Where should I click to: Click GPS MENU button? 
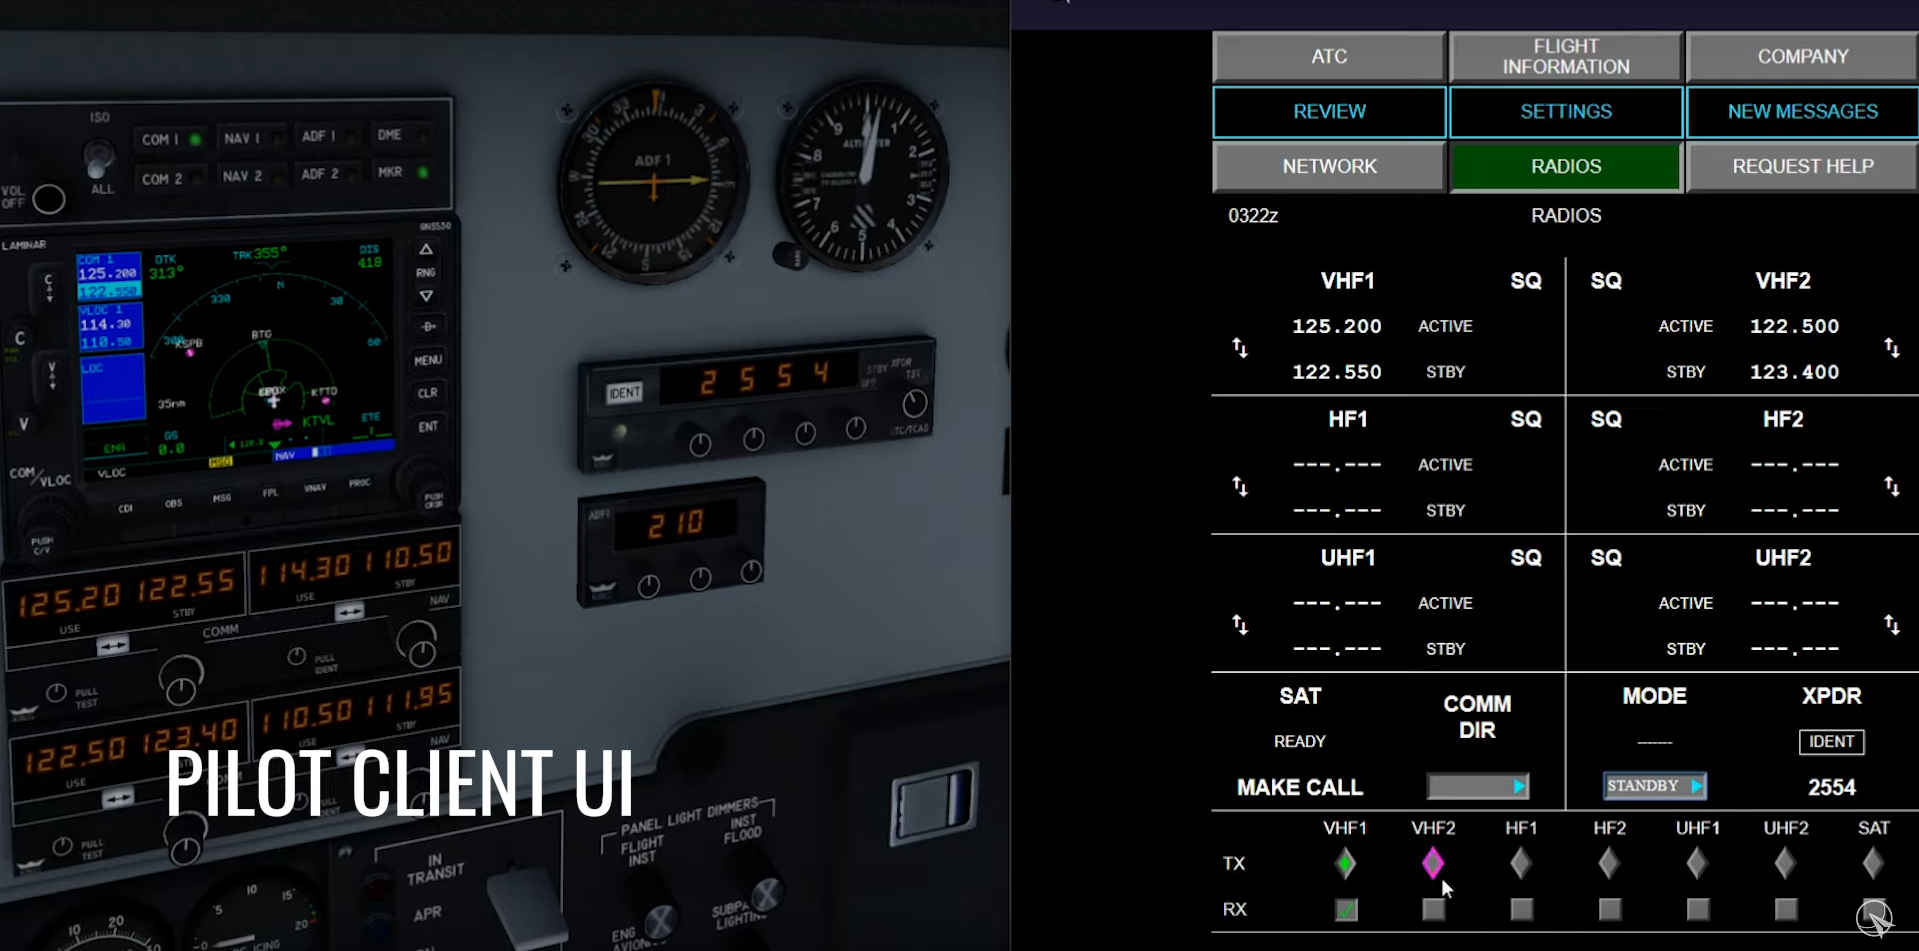tap(428, 360)
